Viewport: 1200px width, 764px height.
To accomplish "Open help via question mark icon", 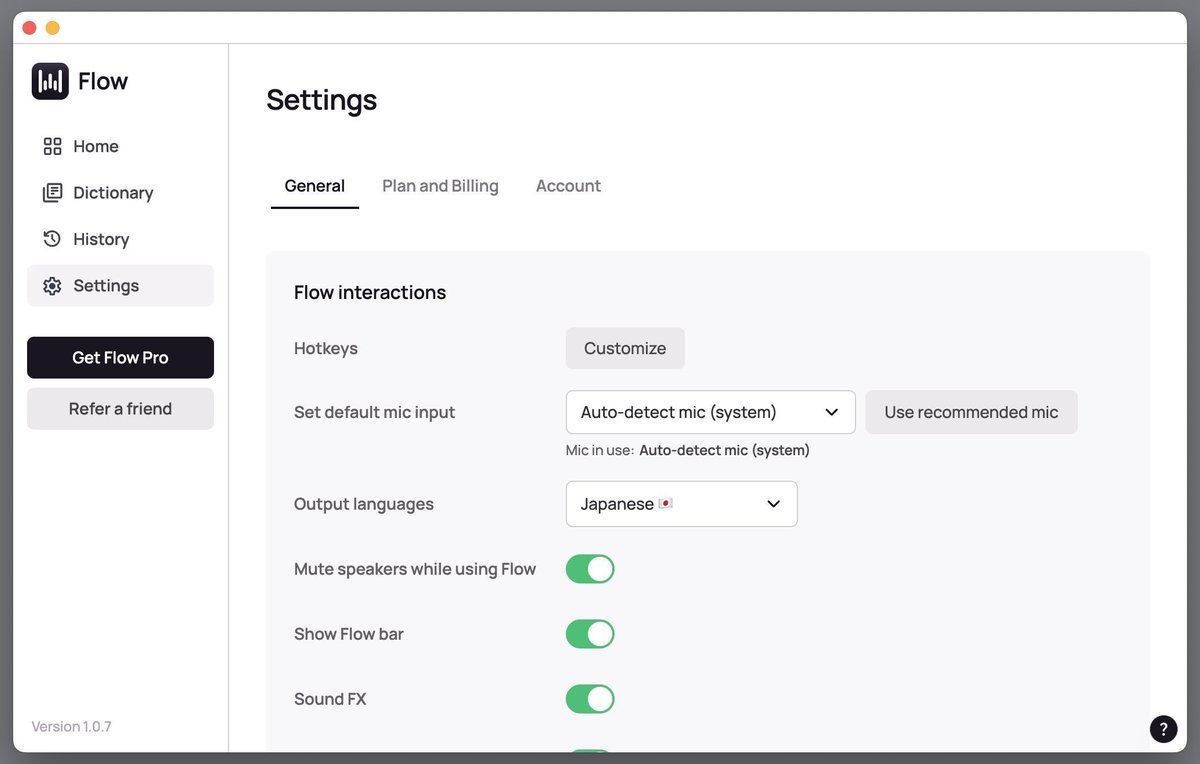I will click(x=1163, y=729).
